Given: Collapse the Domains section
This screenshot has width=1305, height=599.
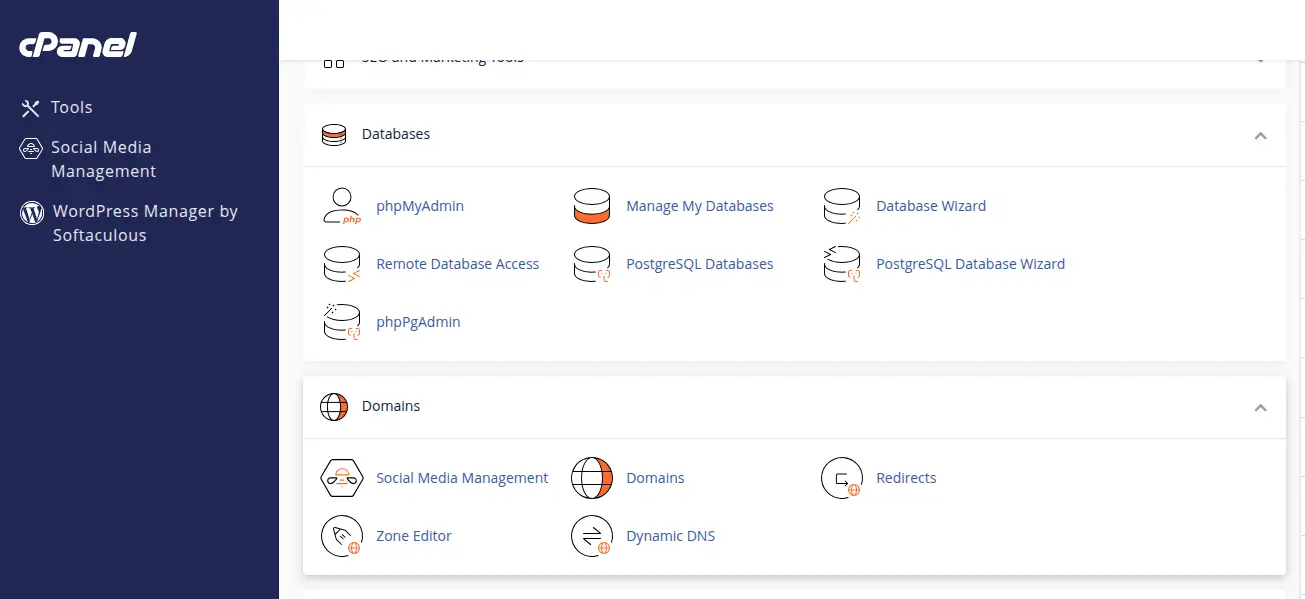Looking at the screenshot, I should tap(1261, 407).
